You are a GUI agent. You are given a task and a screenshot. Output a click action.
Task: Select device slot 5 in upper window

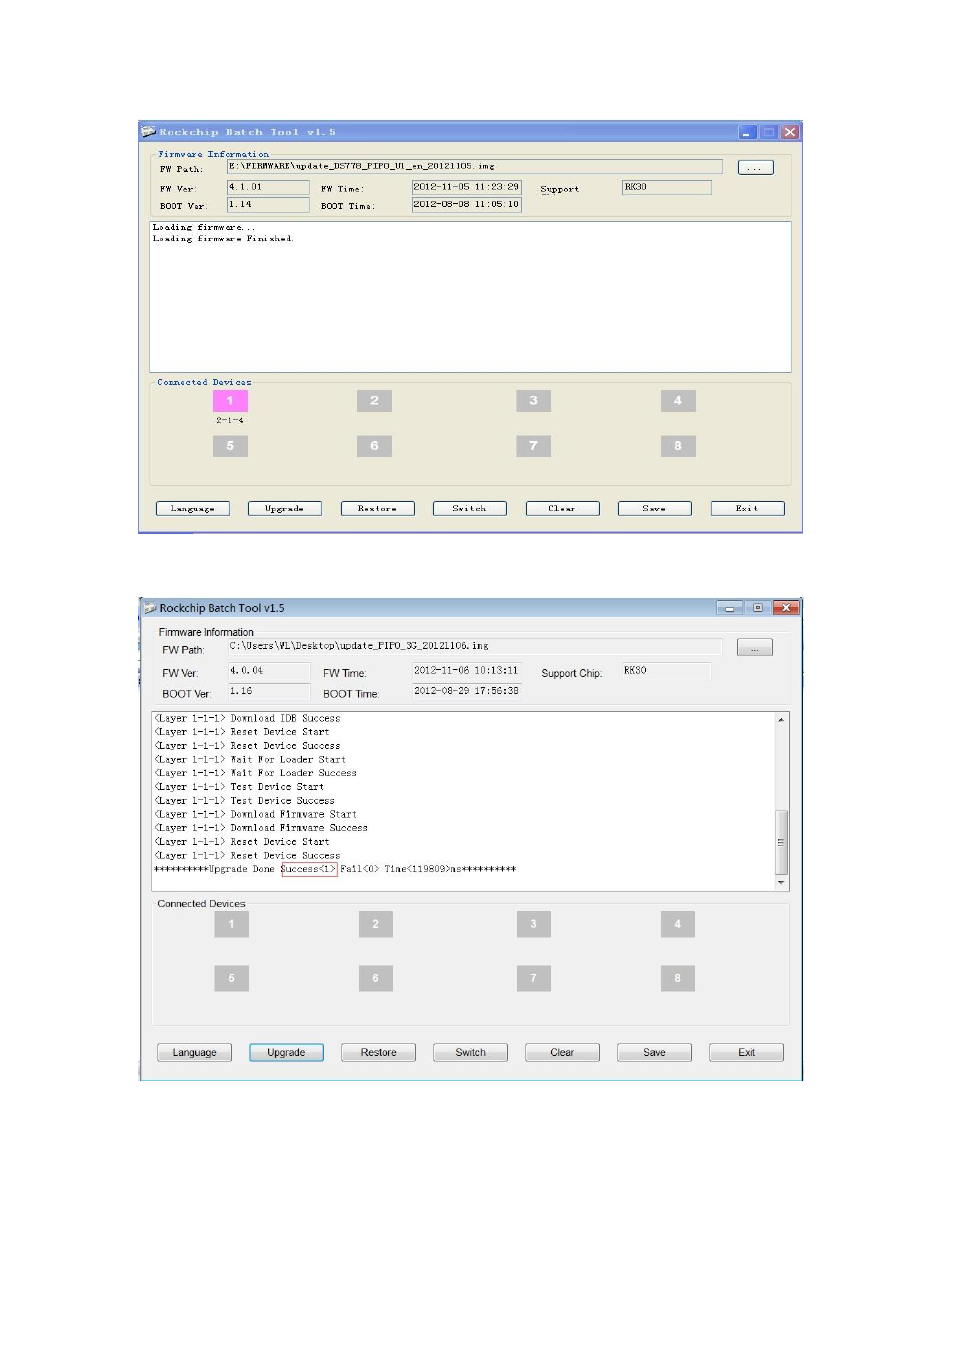(x=230, y=446)
